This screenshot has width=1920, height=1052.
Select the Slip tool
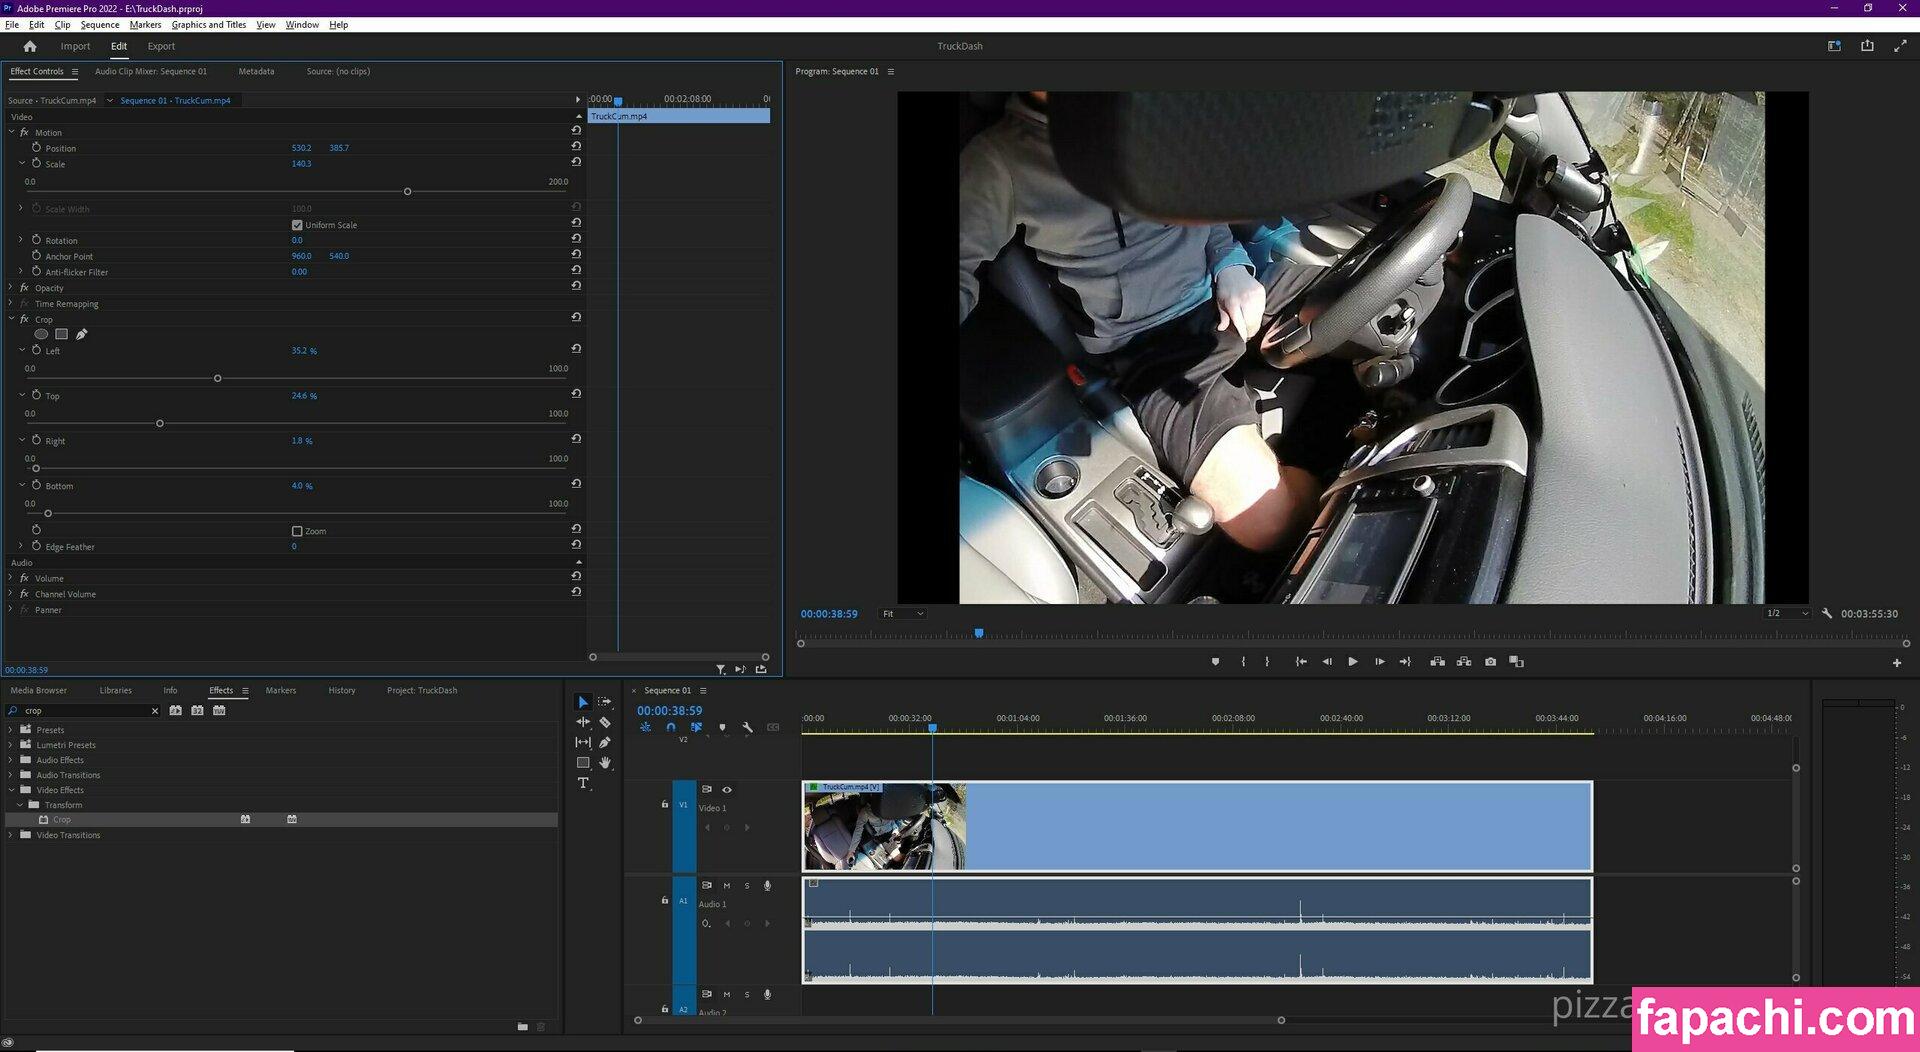(583, 742)
